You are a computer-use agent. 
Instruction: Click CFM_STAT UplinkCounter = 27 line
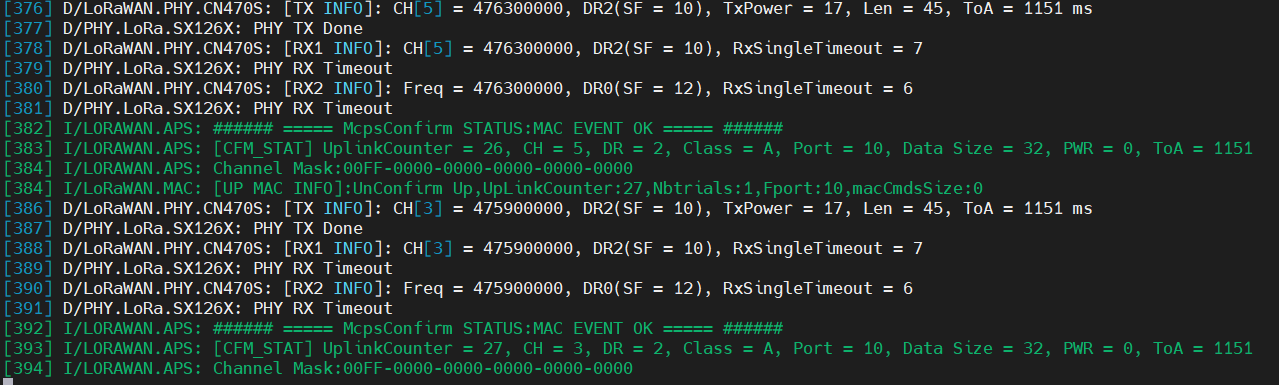[x=628, y=349]
